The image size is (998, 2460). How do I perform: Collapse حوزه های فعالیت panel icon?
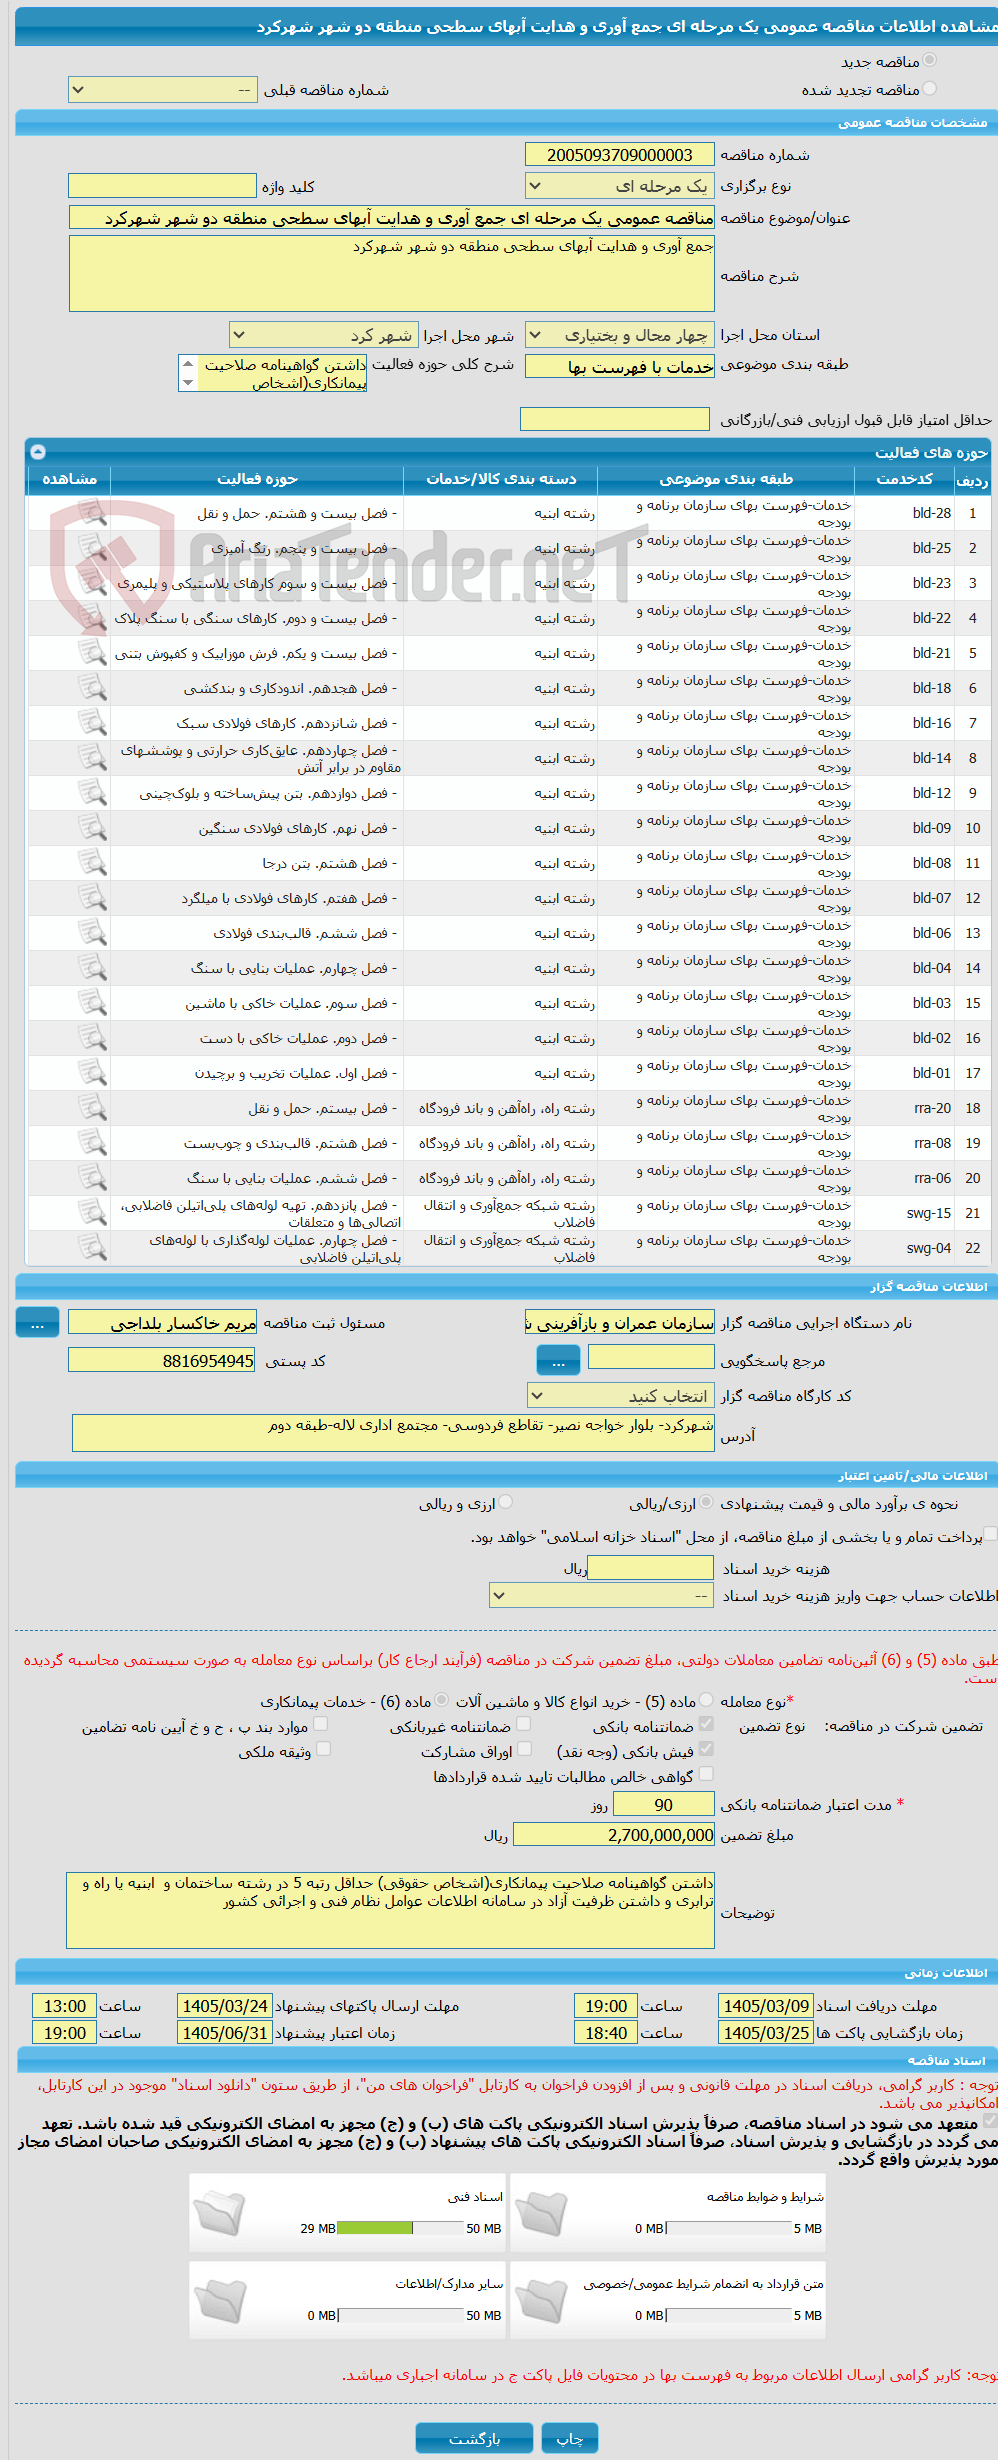tap(38, 452)
